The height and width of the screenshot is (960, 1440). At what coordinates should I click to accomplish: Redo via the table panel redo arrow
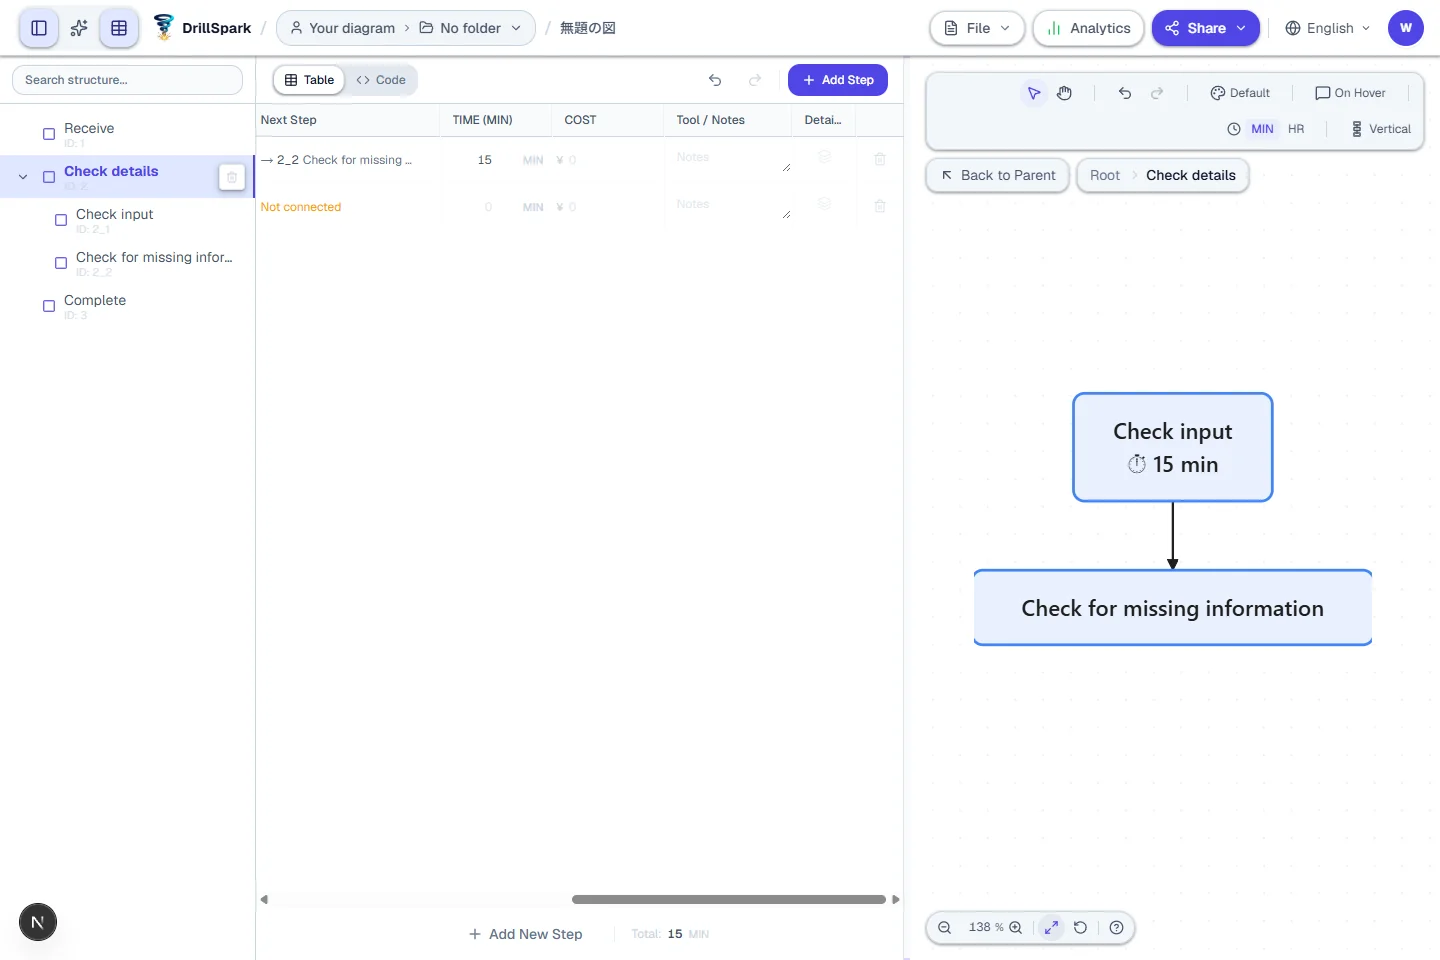coord(755,80)
